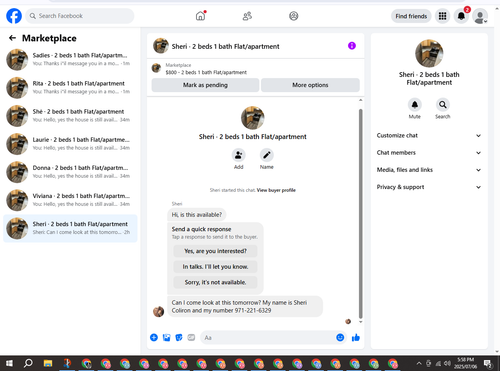Viewport: 500px width, 371px height.
Task: Click the Name pencil icon
Action: tap(267, 155)
